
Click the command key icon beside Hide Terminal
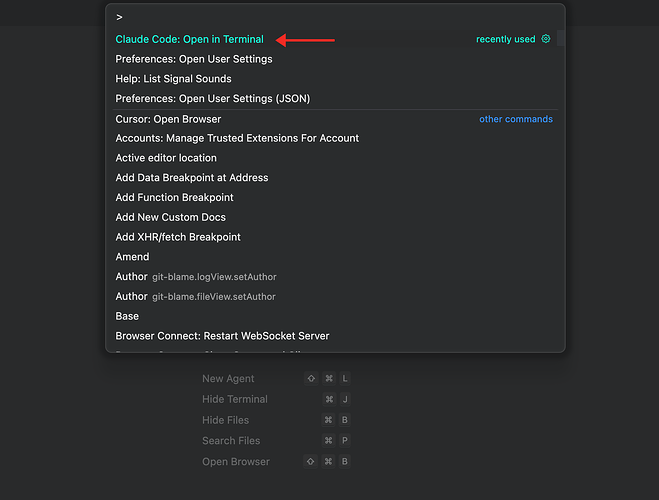point(329,399)
